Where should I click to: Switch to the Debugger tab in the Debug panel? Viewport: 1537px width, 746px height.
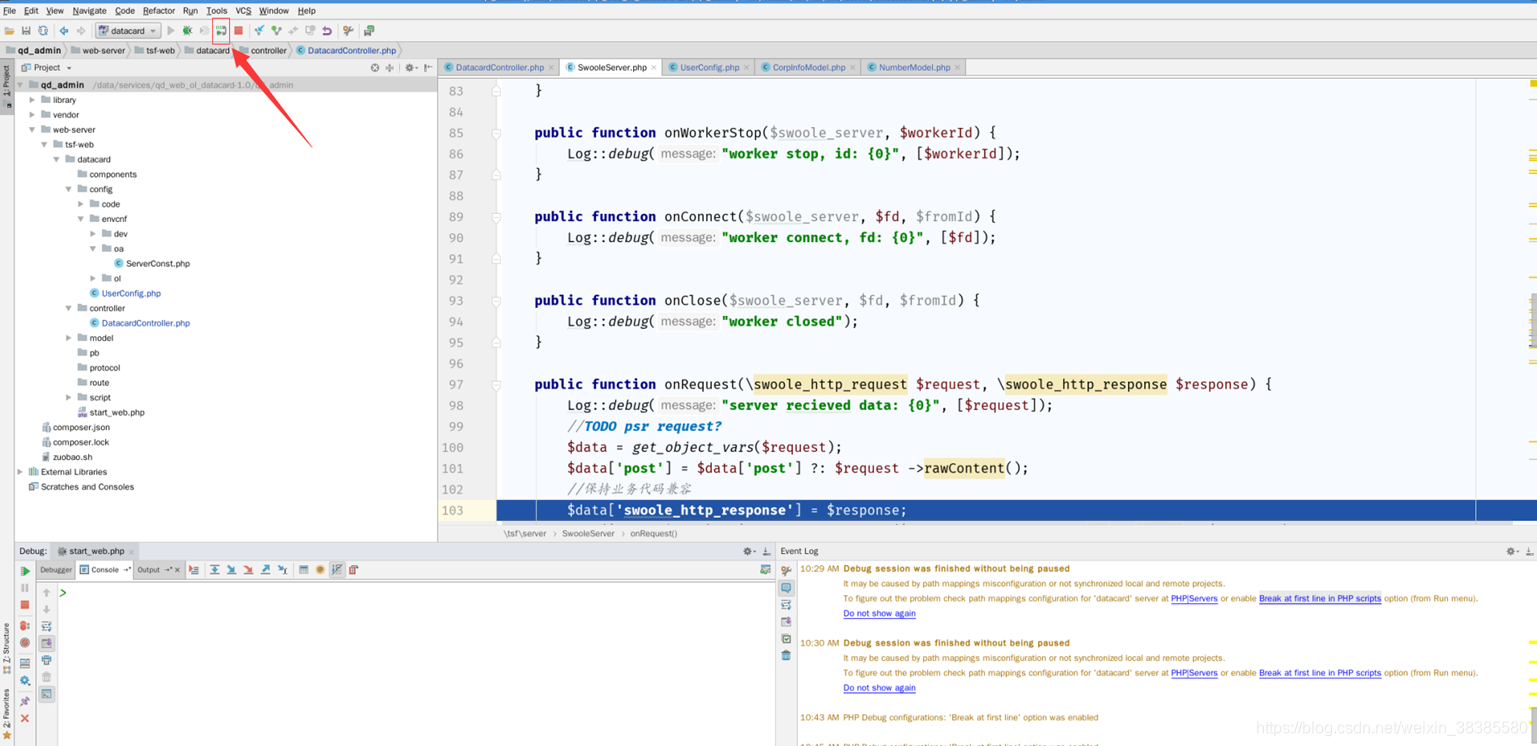pyautogui.click(x=56, y=570)
